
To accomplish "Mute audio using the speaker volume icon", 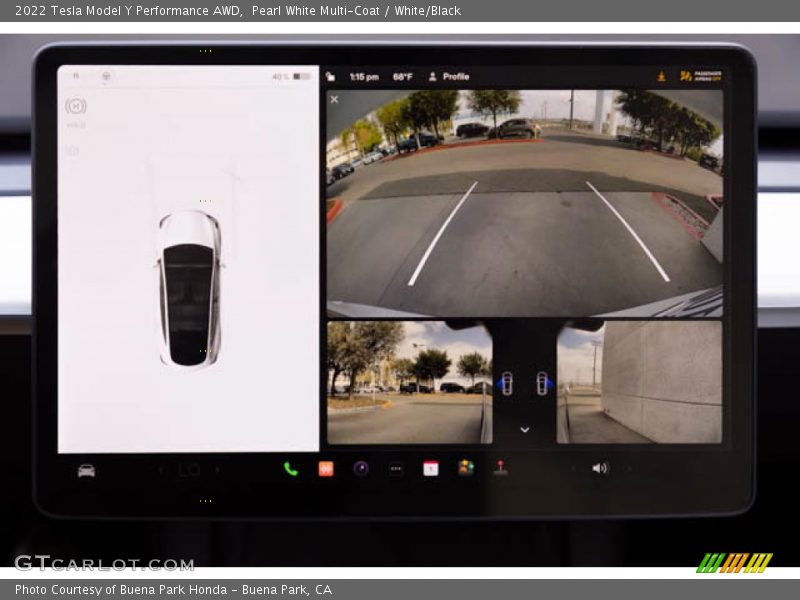I will (x=598, y=468).
